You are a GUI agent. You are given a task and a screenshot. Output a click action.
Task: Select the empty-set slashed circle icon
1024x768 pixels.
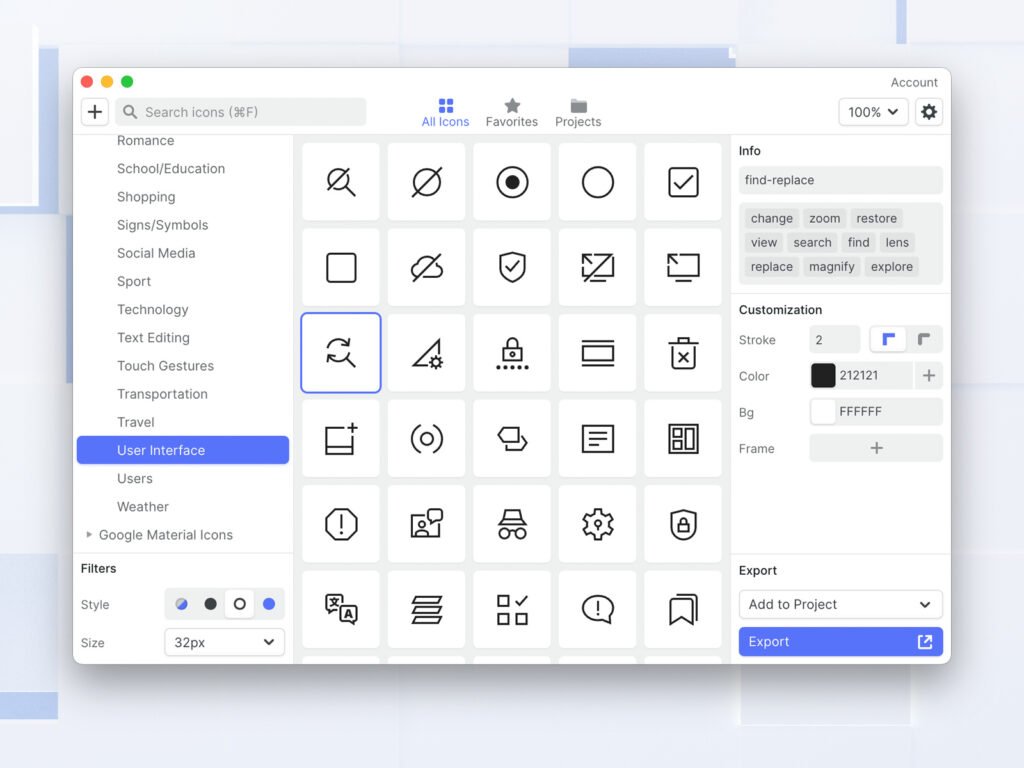tap(426, 182)
